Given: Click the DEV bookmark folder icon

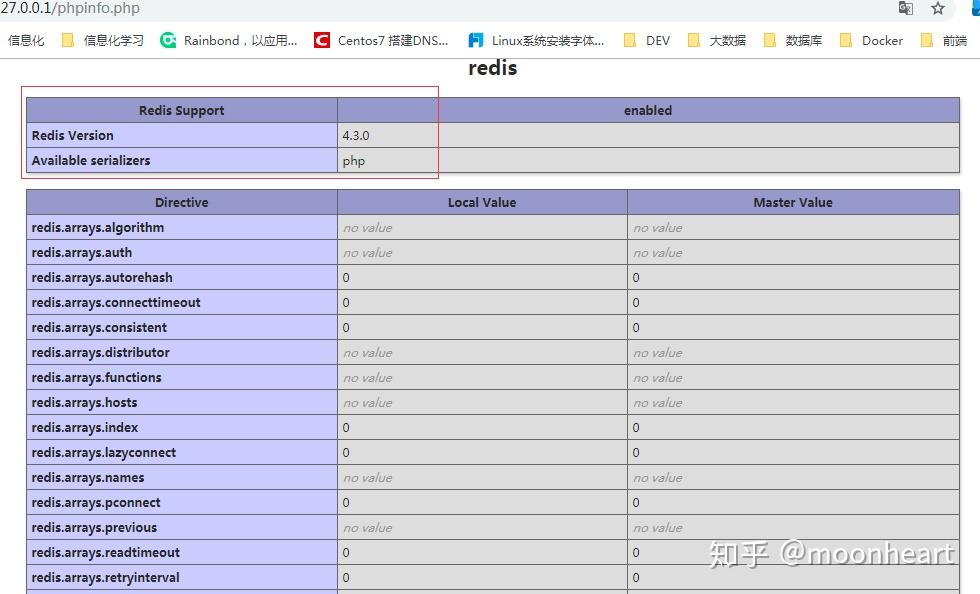Looking at the screenshot, I should coord(630,40).
